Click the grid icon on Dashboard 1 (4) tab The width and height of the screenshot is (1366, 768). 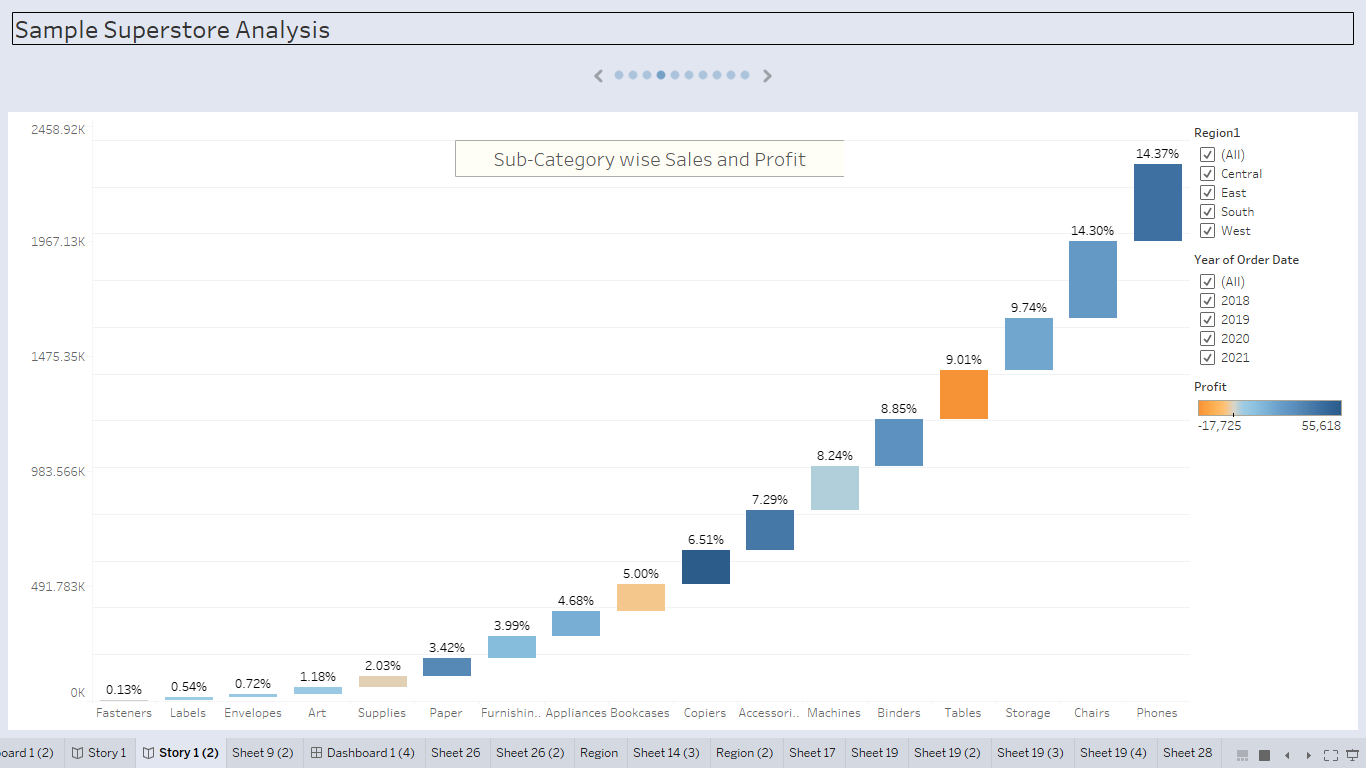coord(316,753)
